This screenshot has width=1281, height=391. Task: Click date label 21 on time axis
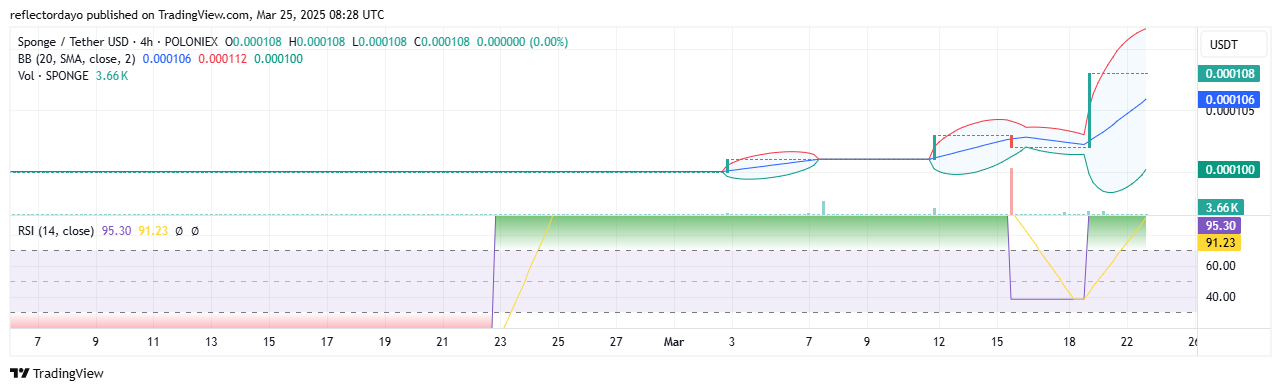pos(442,342)
